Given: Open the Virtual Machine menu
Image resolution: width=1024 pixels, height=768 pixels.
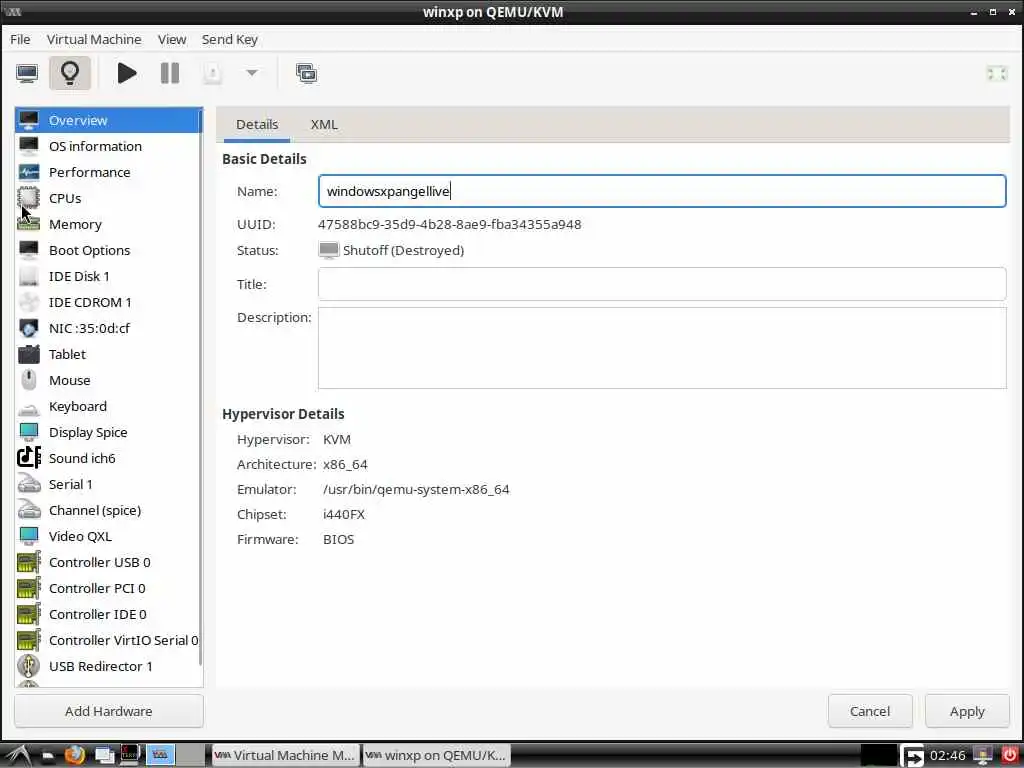Looking at the screenshot, I should pos(94,39).
